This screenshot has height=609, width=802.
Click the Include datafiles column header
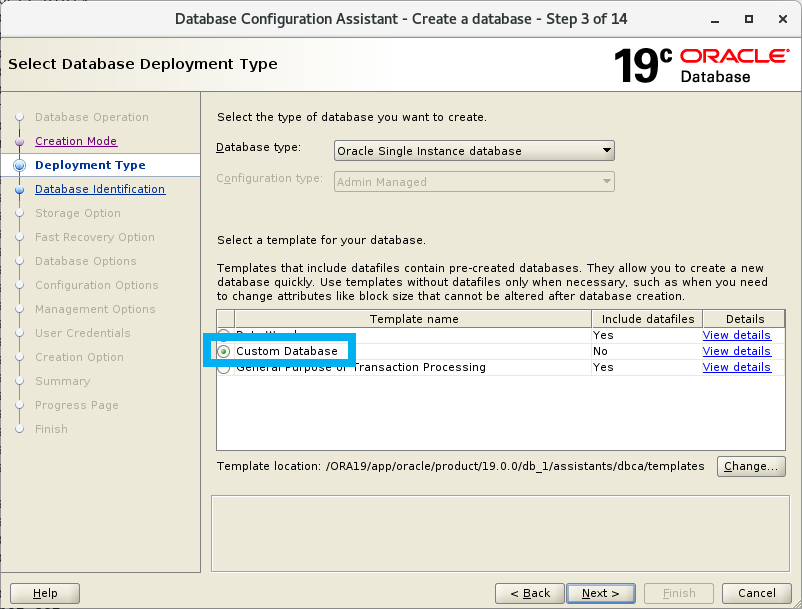pyautogui.click(x=648, y=319)
